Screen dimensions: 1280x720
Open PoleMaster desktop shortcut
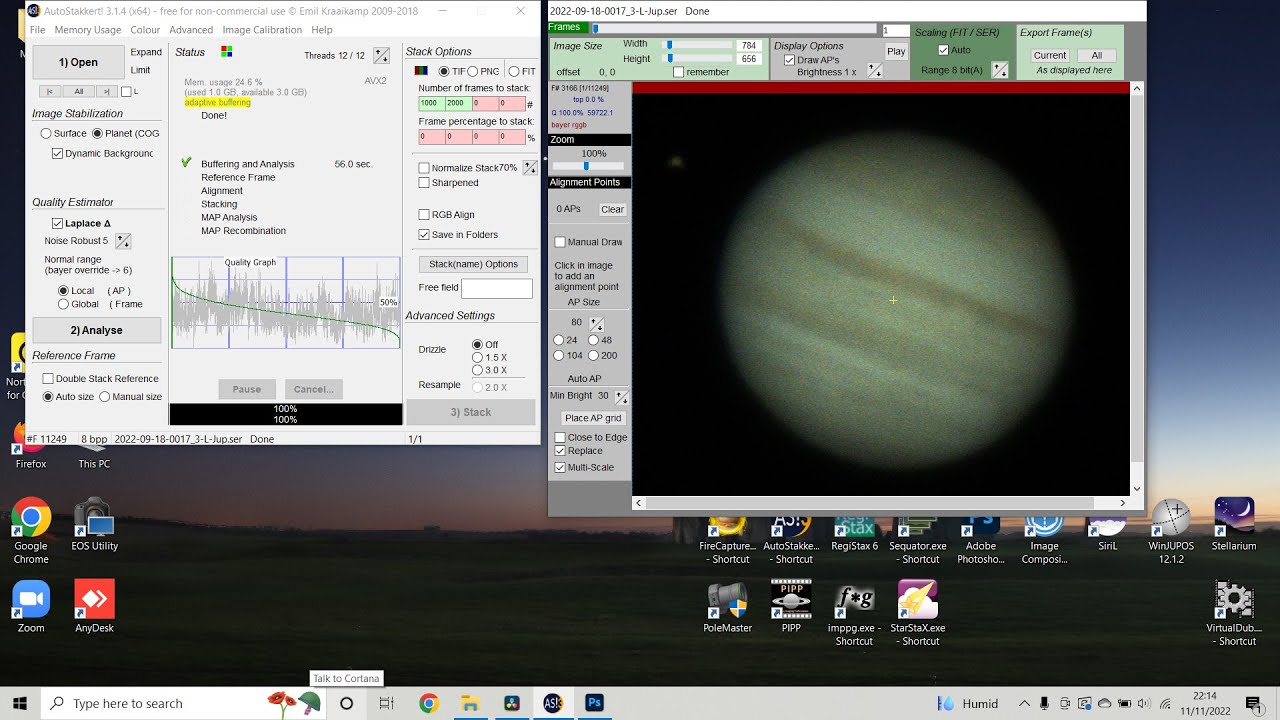(x=727, y=607)
